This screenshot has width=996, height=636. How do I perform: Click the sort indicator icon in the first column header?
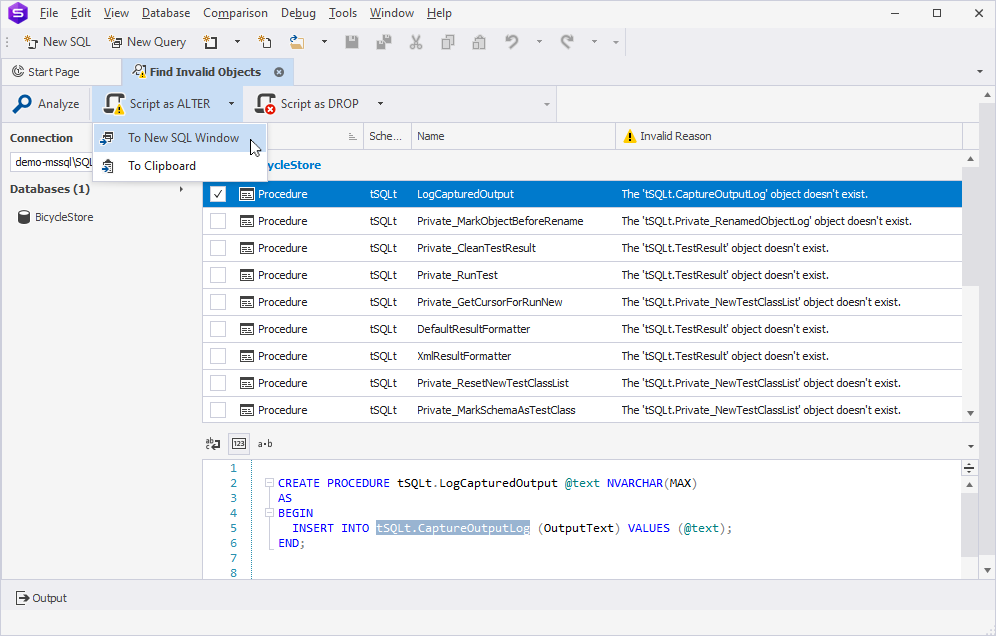click(x=353, y=137)
